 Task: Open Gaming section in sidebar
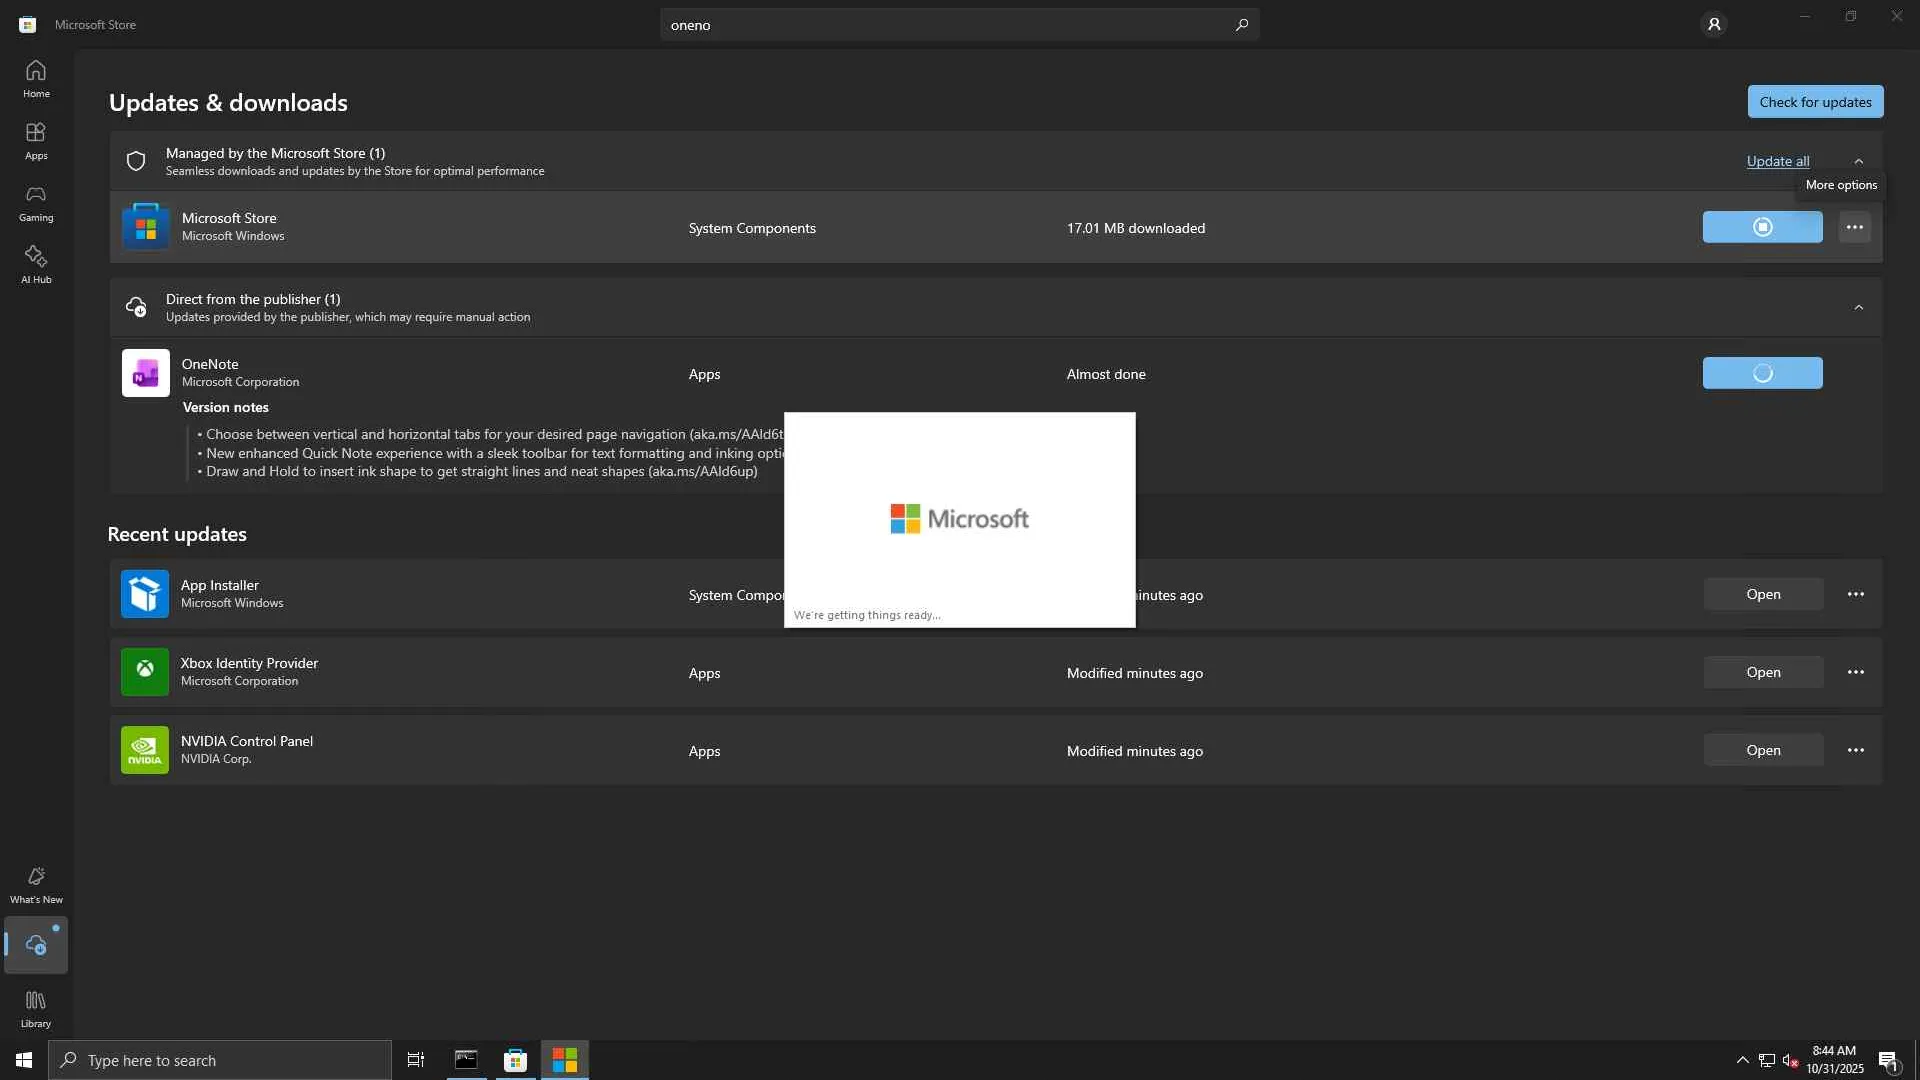(36, 203)
